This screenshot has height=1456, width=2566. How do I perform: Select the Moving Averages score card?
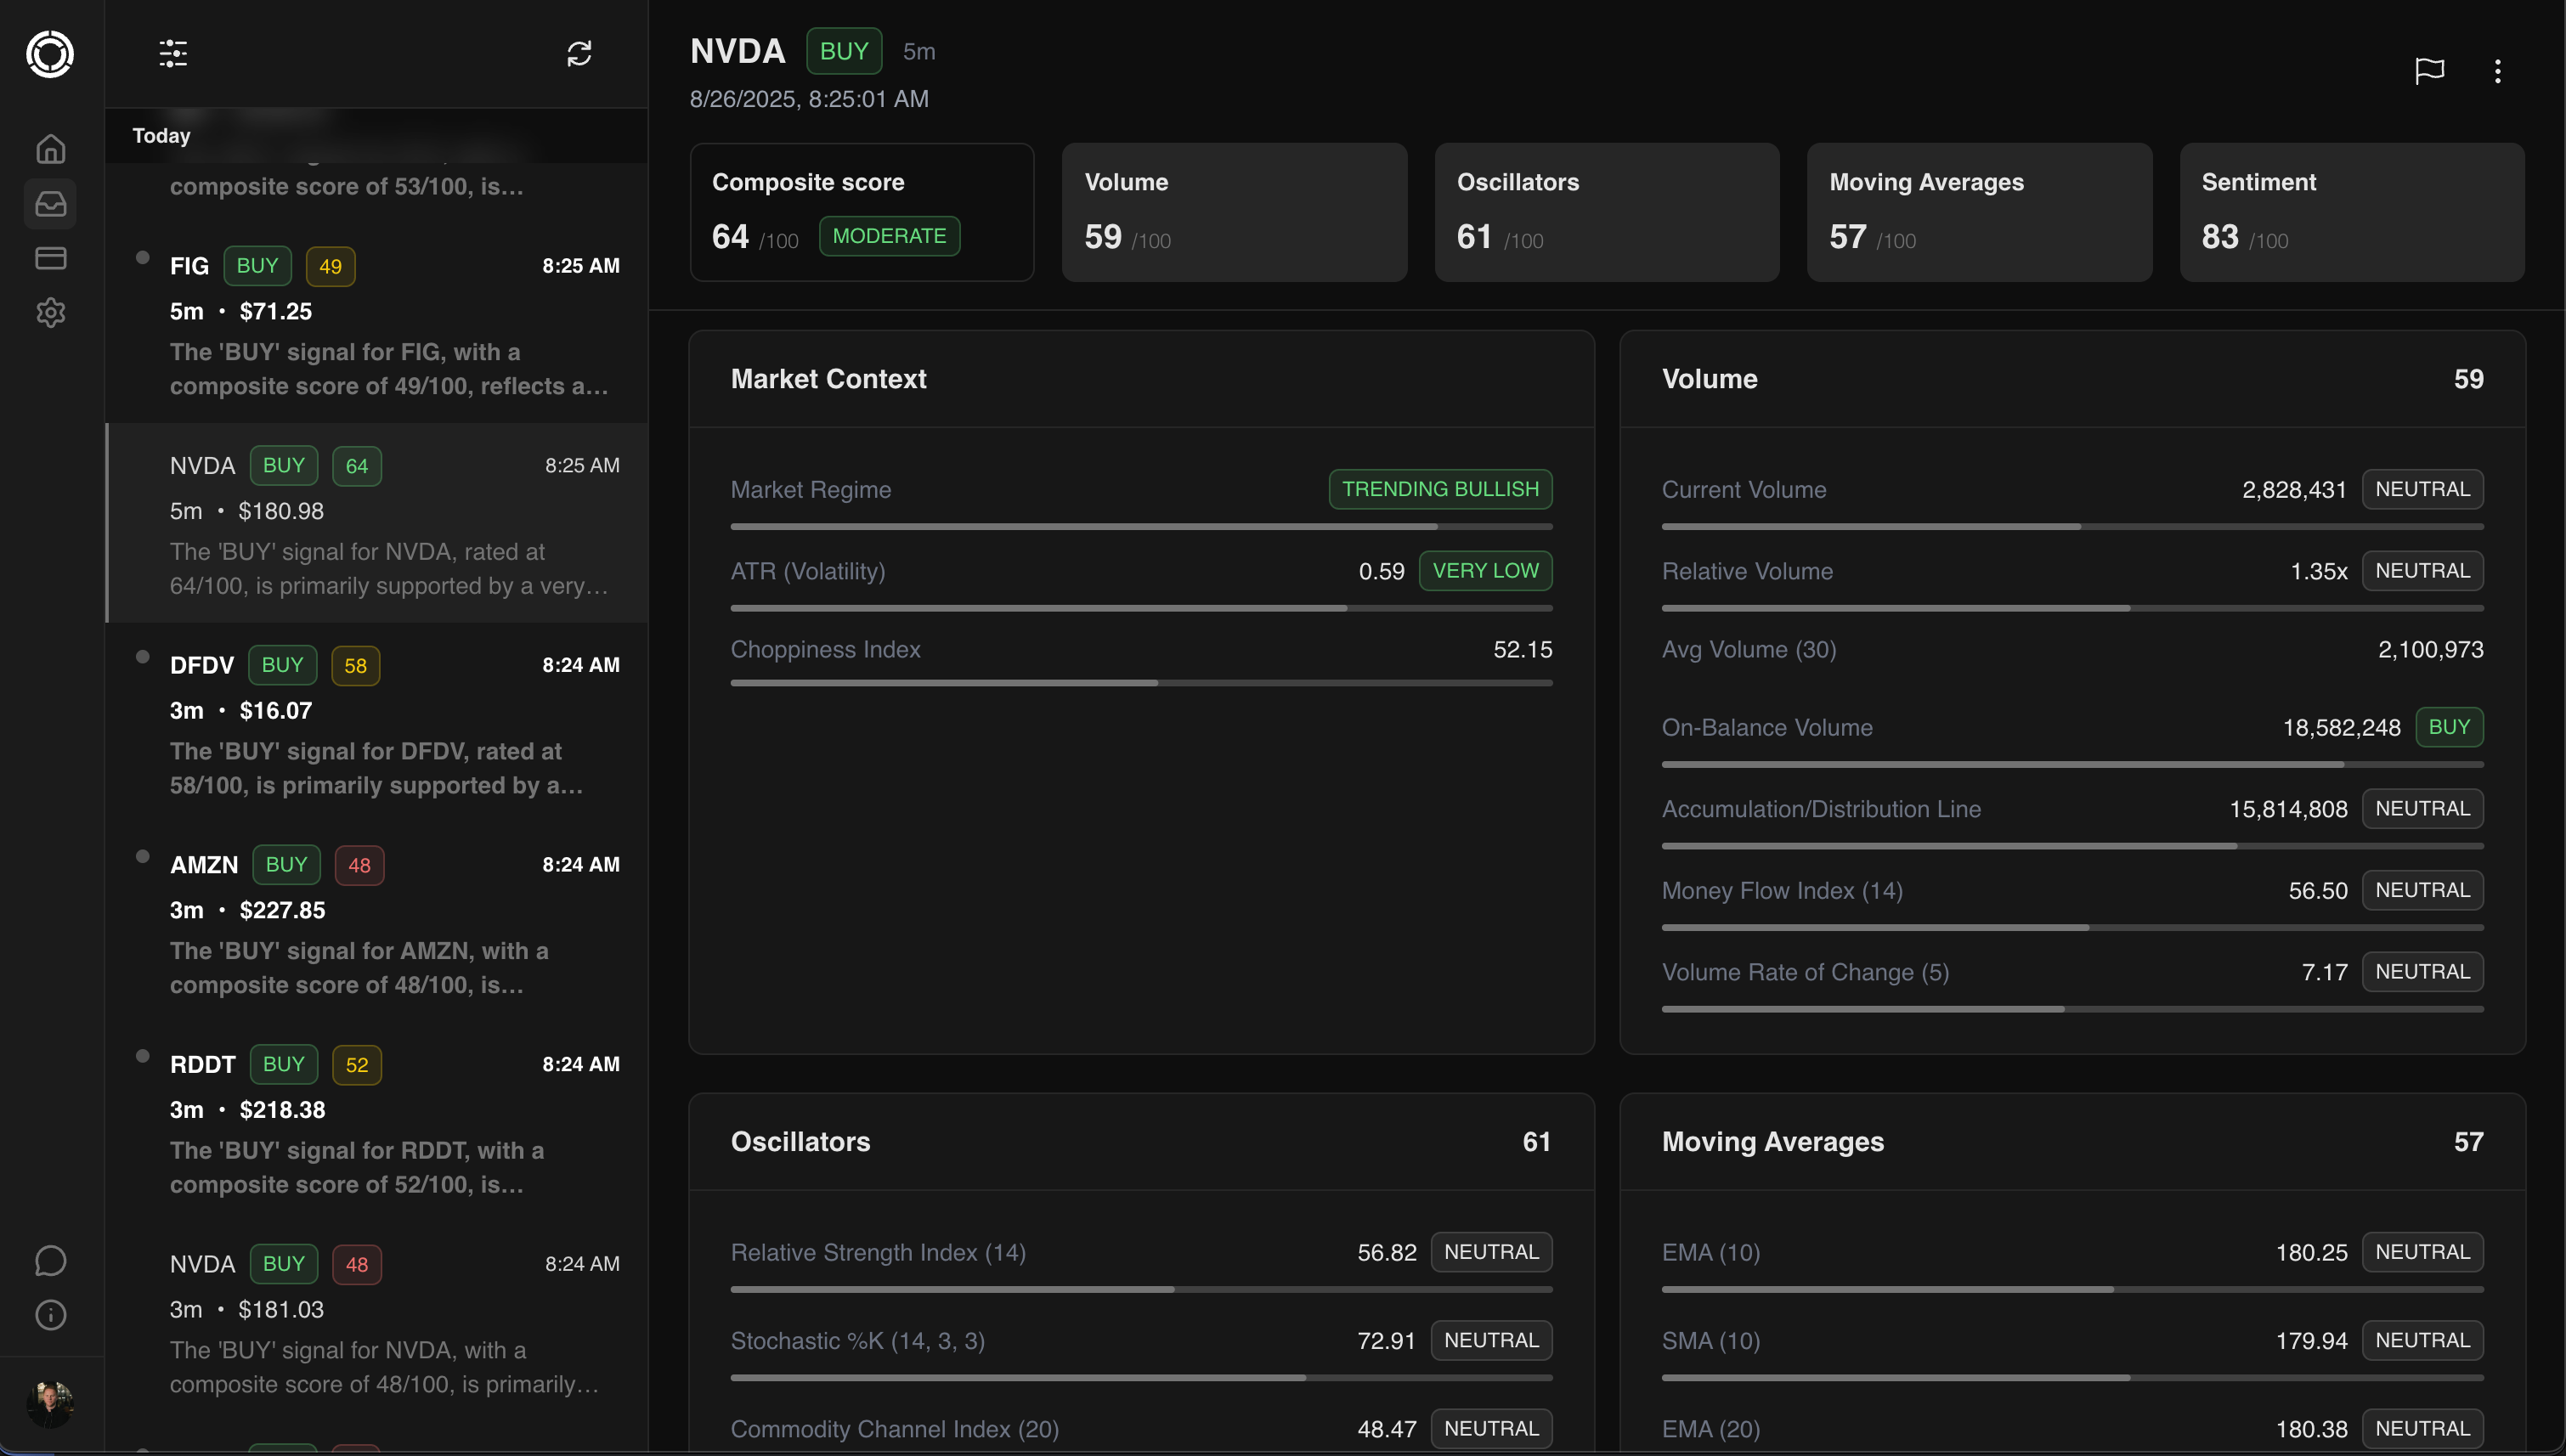1978,211
